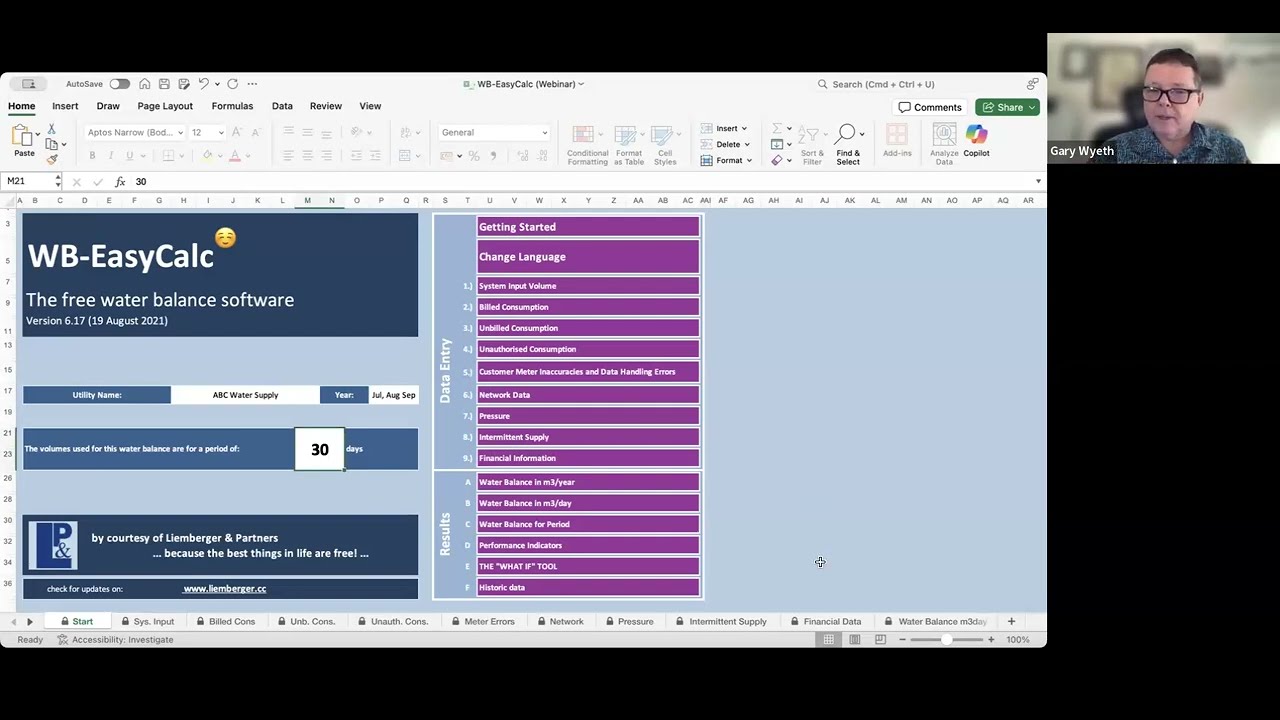
Task: Open the document title dropdown chevron
Action: tap(581, 84)
